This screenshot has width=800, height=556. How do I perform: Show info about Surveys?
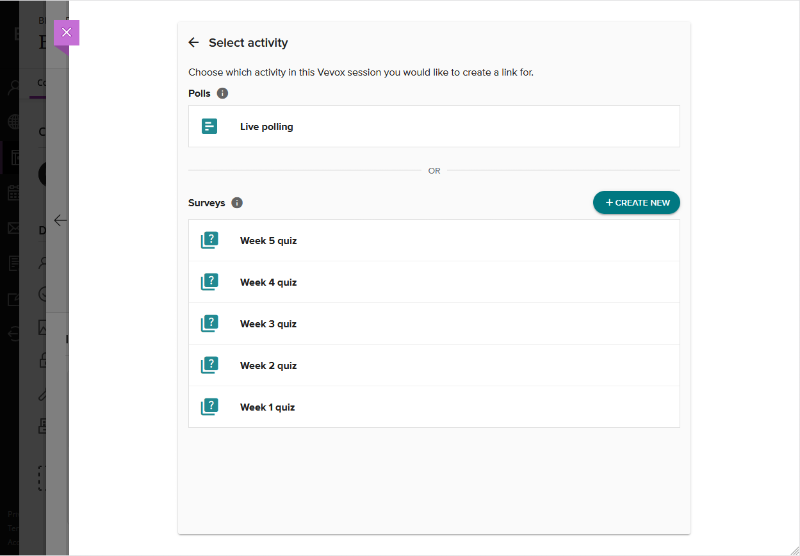pyautogui.click(x=237, y=203)
